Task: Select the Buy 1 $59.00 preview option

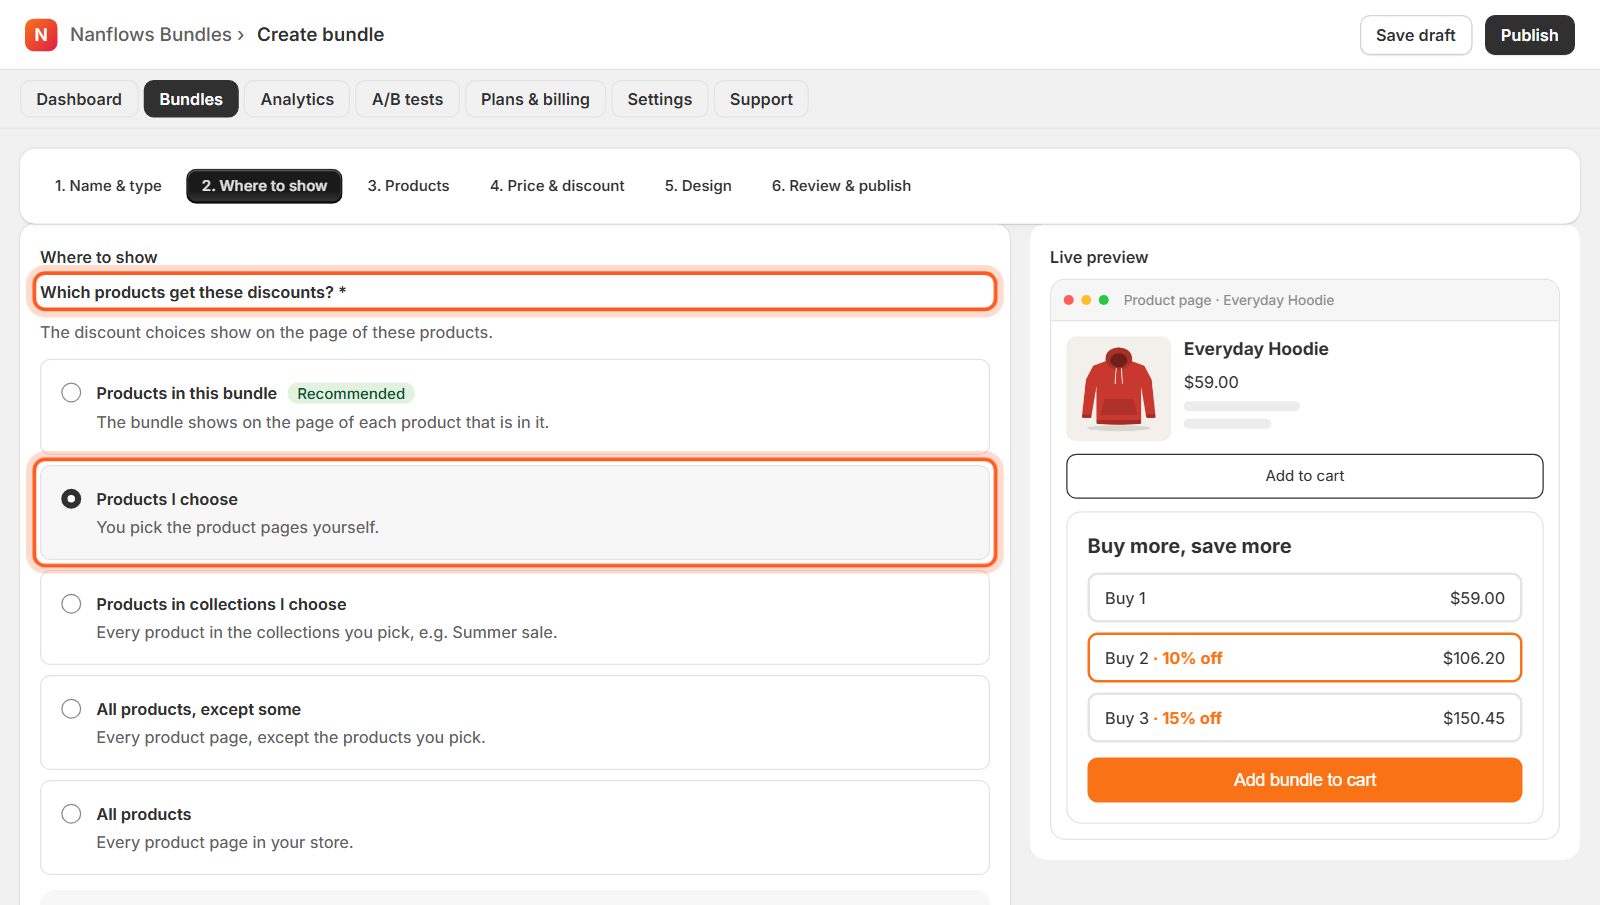Action: [1305, 598]
